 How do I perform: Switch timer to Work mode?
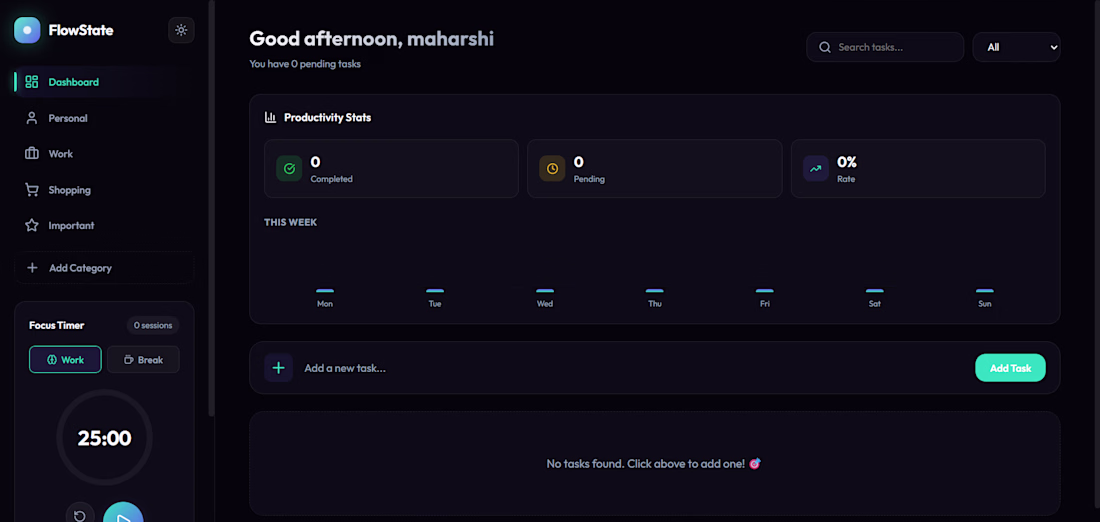point(65,360)
